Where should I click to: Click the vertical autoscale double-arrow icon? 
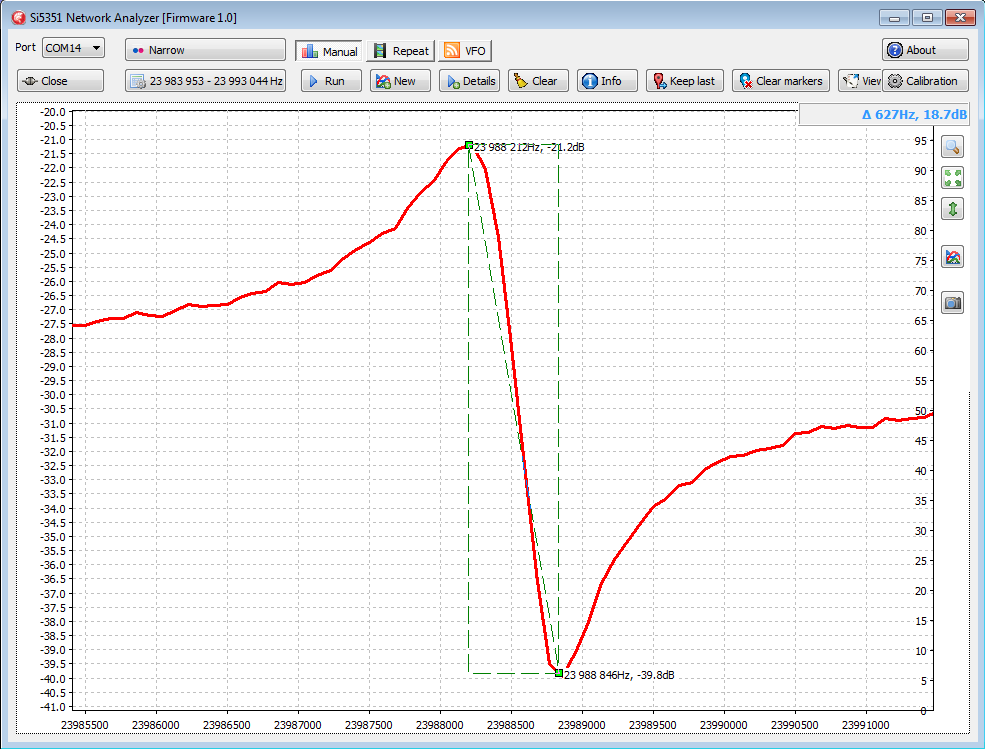click(x=952, y=209)
